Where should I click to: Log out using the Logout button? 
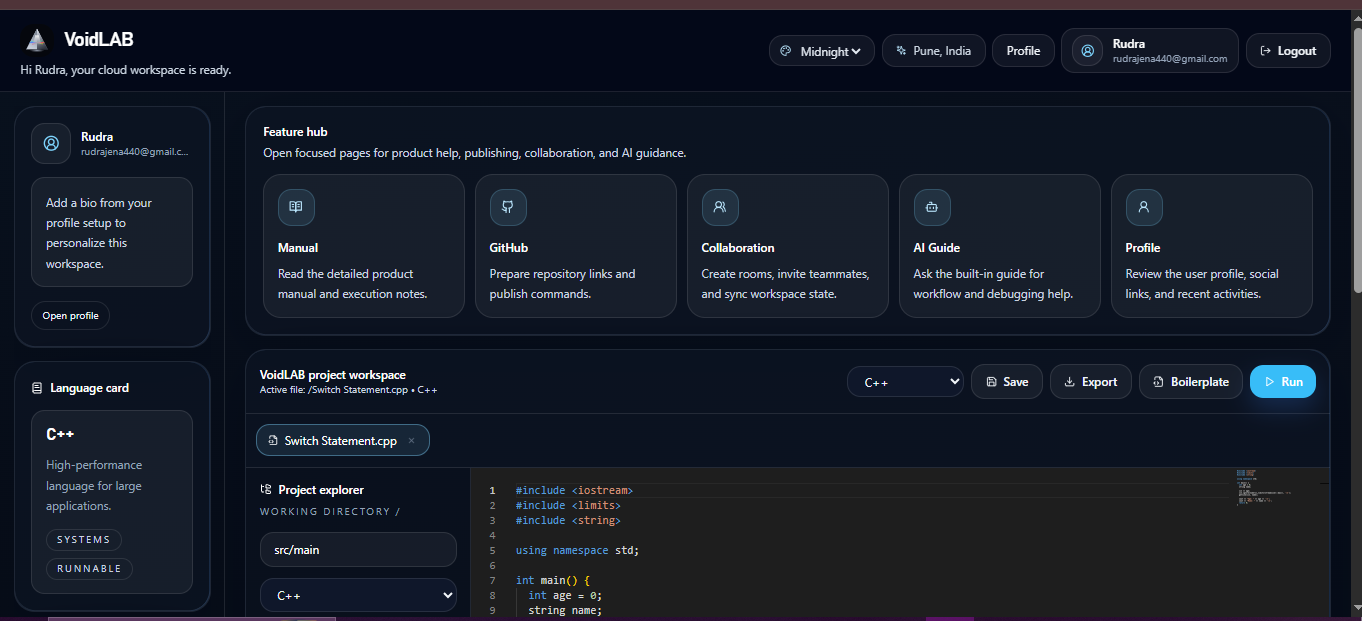(1288, 51)
